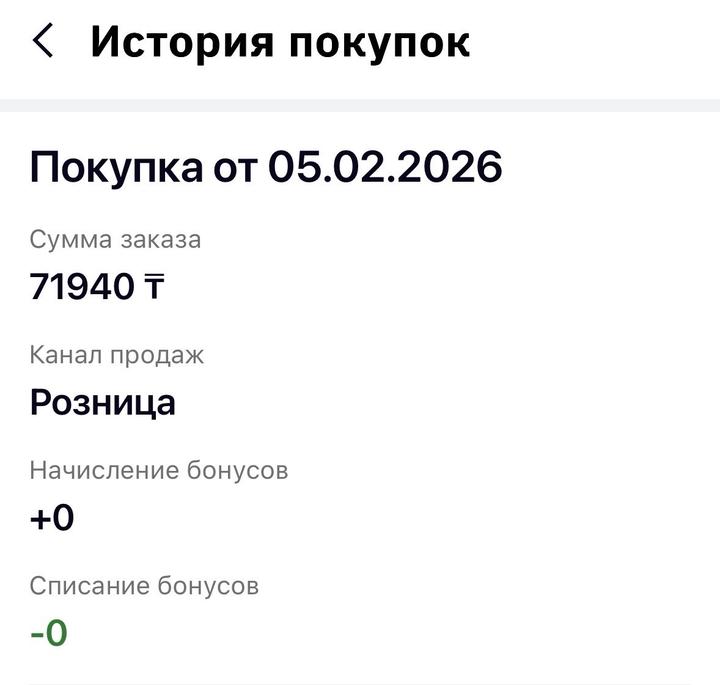Viewport: 720px width, 685px height.
Task: Click the word "Списание" above -0
Action: pos(89,586)
